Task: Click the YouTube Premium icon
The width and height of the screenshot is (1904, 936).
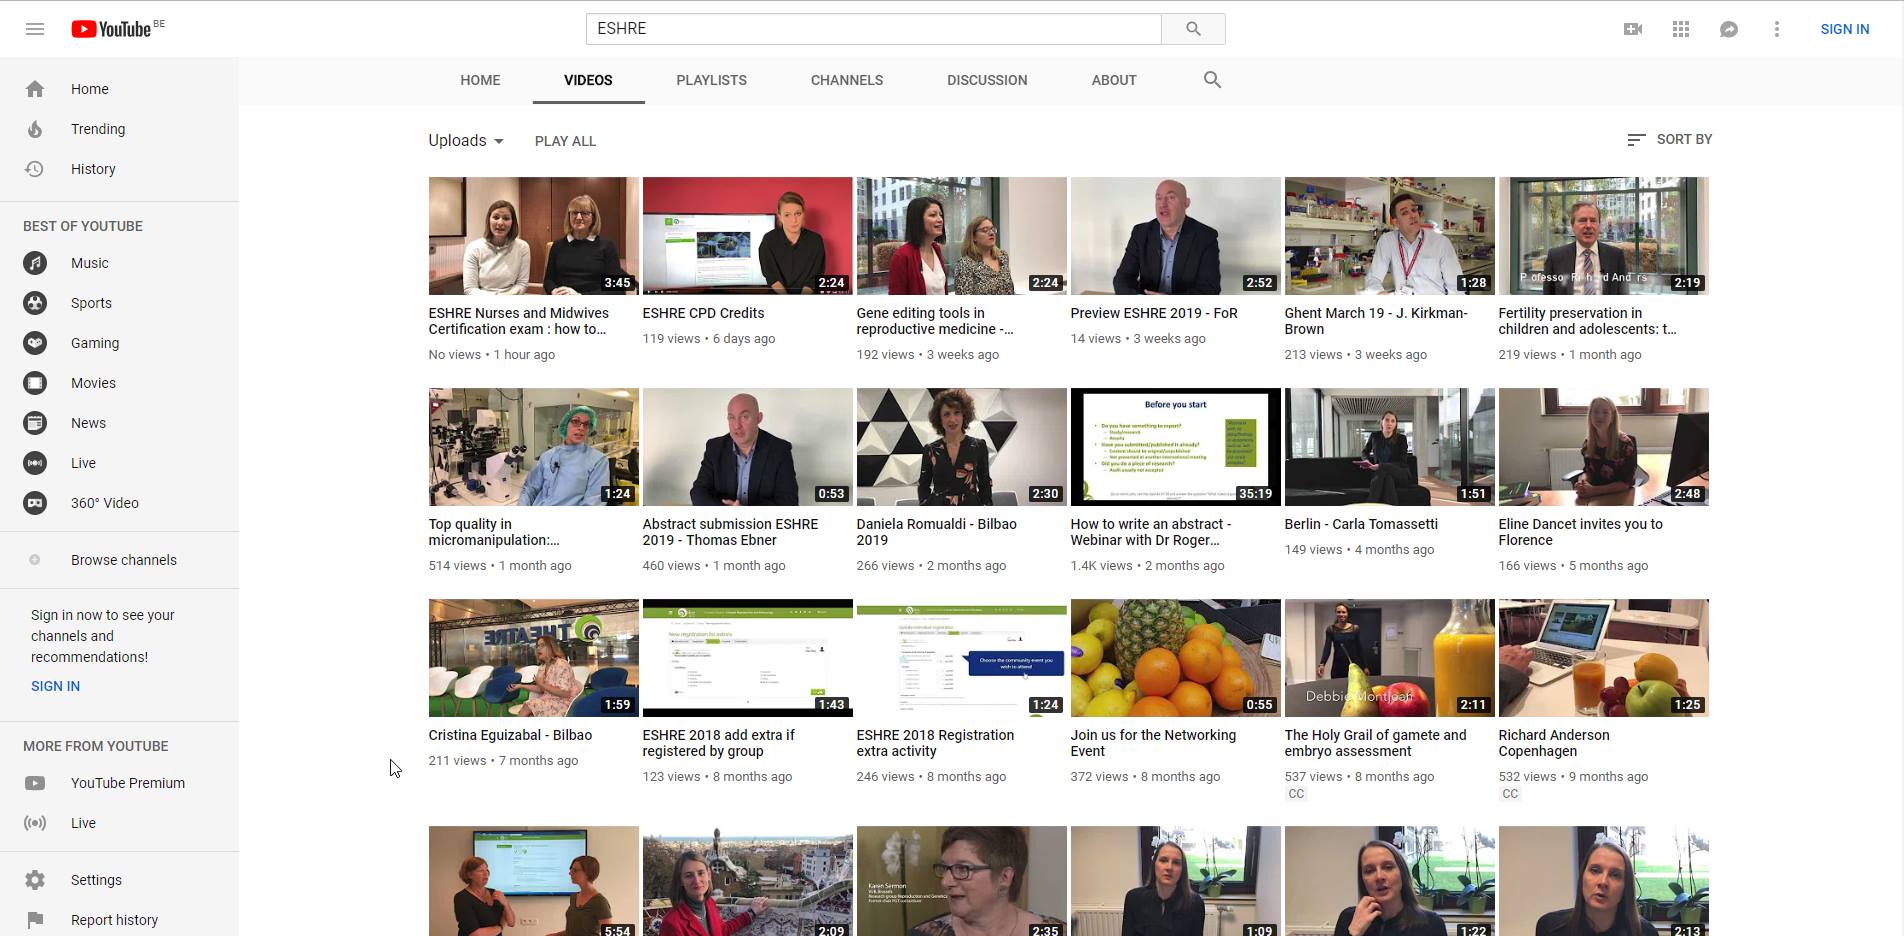Action: tap(35, 783)
